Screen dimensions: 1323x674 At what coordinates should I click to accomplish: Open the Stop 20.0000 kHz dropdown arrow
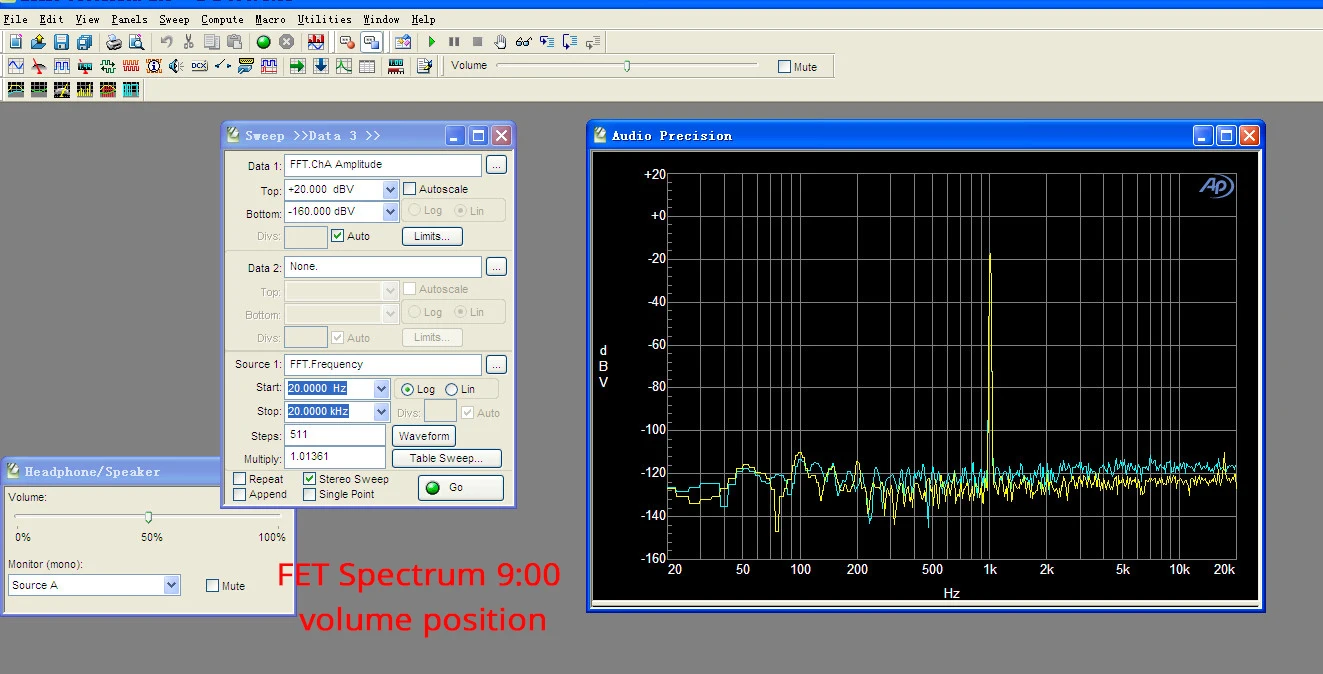click(381, 411)
